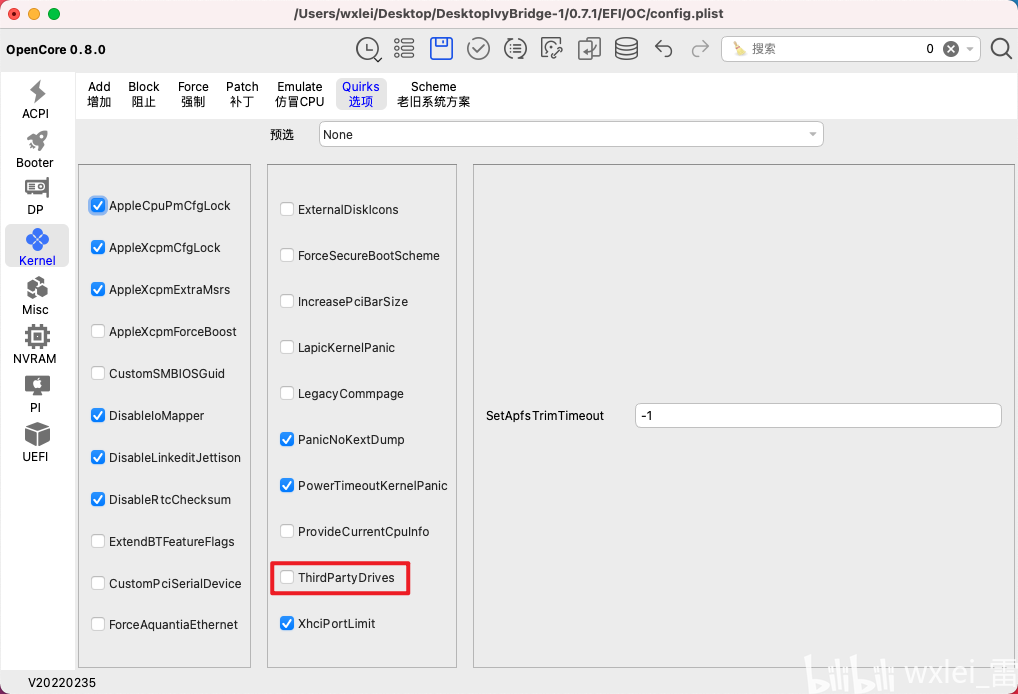1018x694 pixels.
Task: Expand the search history dropdown arrow
Action: tap(970, 49)
